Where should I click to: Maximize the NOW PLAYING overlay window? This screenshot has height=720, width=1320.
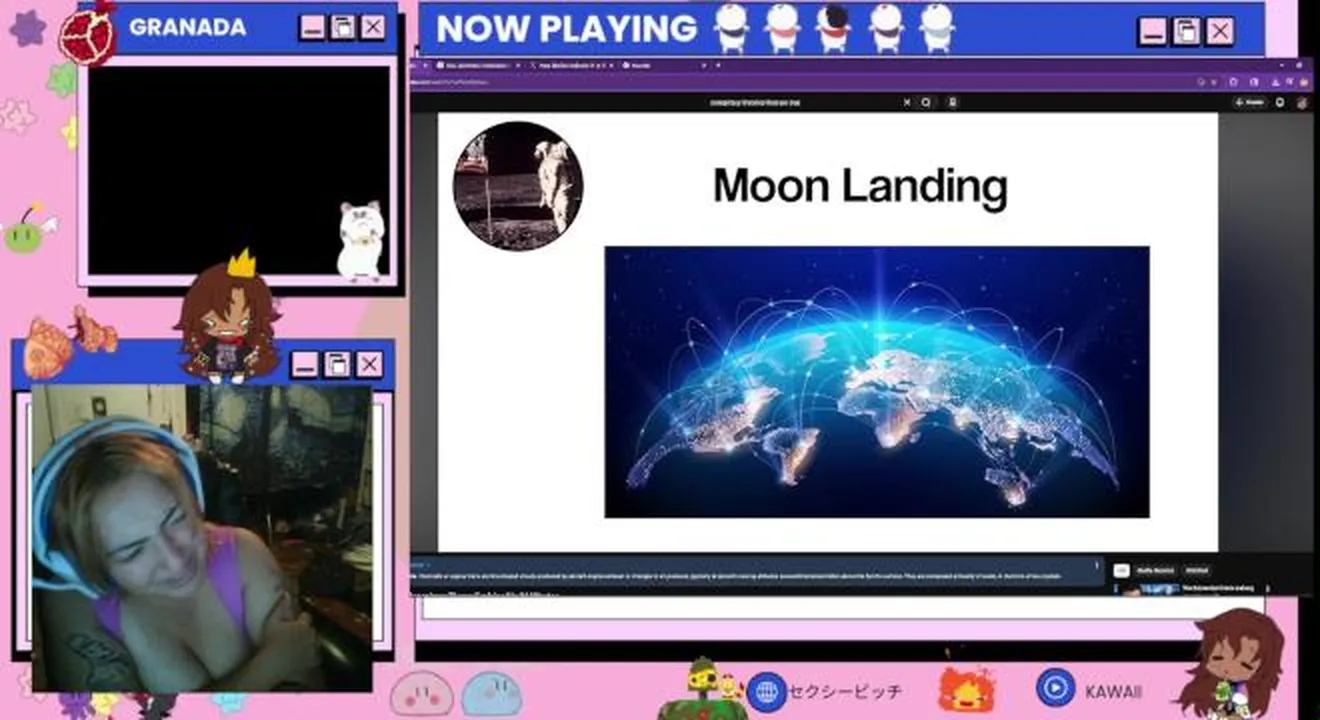(x=1186, y=31)
